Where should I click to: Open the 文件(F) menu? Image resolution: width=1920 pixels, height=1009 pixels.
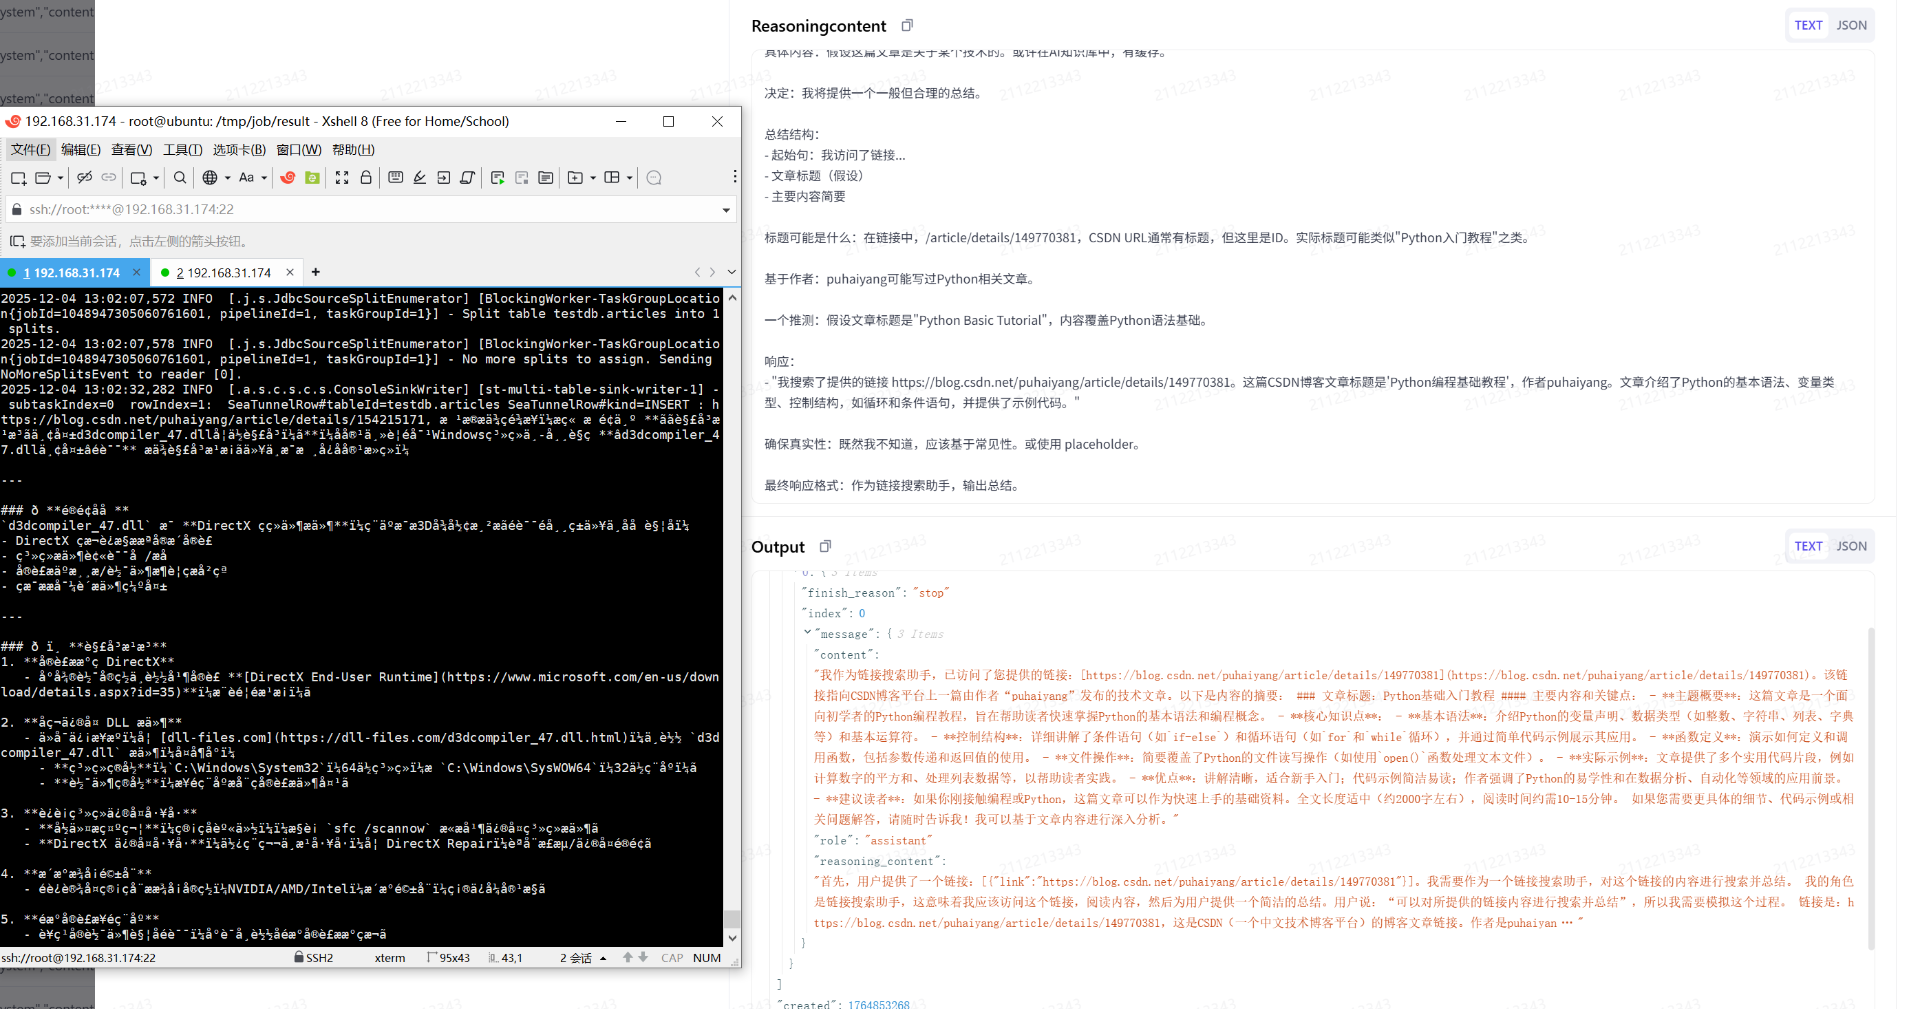tap(30, 150)
